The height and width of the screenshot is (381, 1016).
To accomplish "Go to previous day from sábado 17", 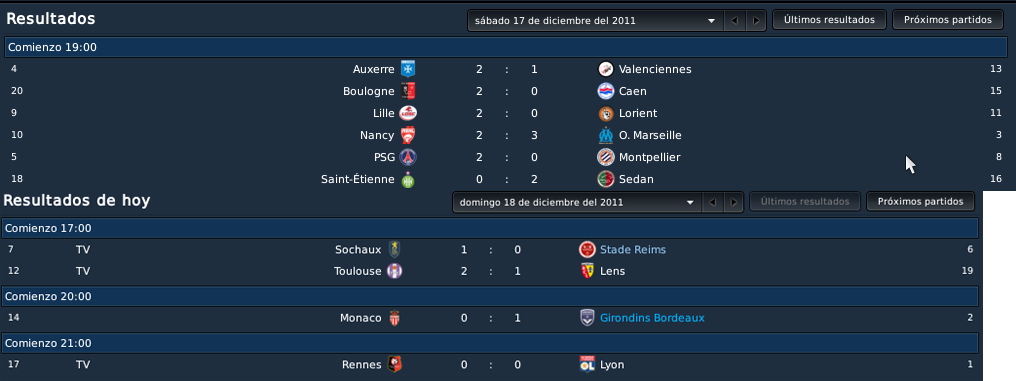I will click(x=734, y=20).
